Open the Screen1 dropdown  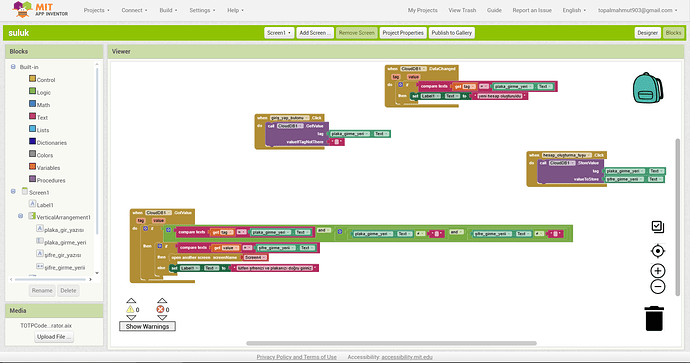point(279,33)
